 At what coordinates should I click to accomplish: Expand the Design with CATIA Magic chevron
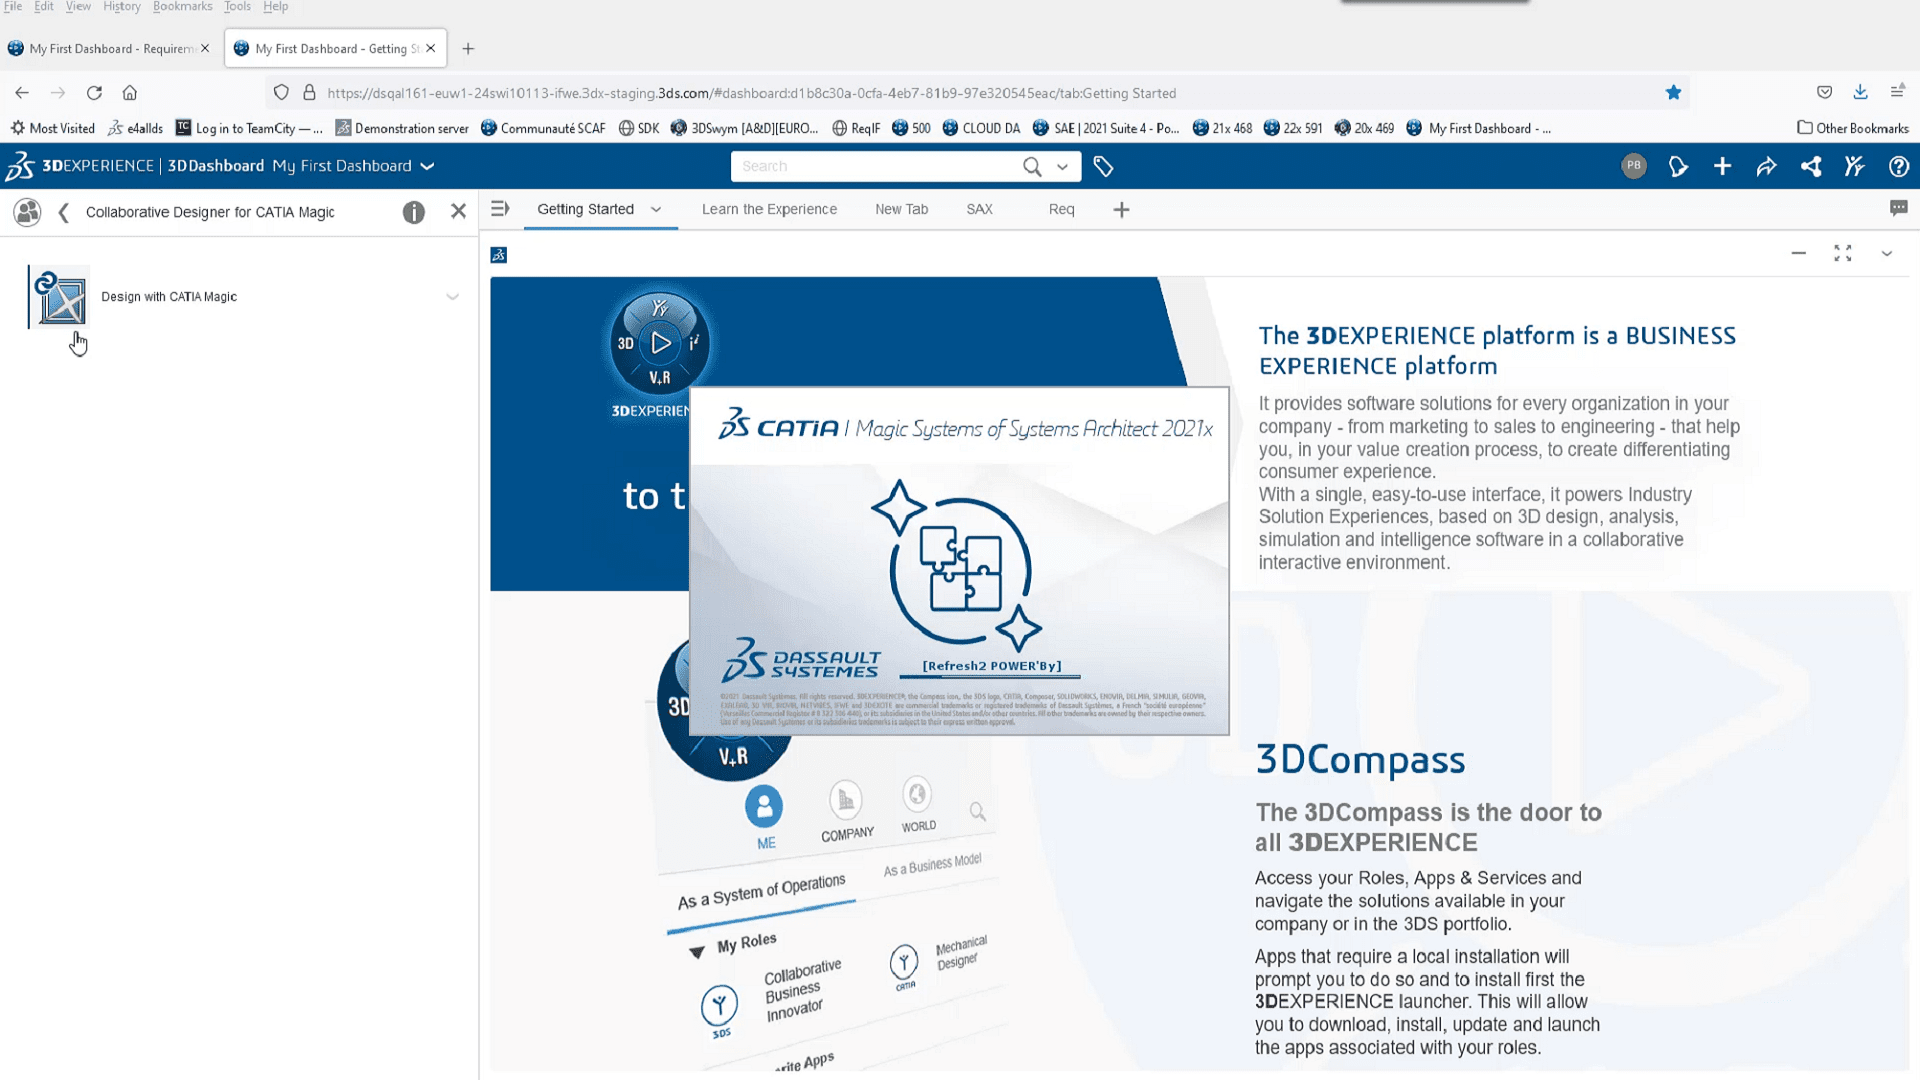click(453, 297)
